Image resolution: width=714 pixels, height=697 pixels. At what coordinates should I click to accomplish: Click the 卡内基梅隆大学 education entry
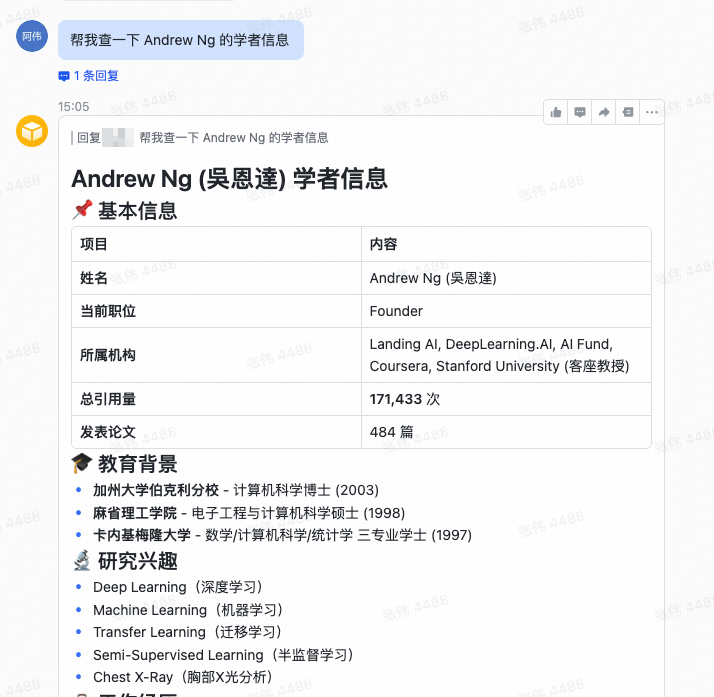pos(282,535)
